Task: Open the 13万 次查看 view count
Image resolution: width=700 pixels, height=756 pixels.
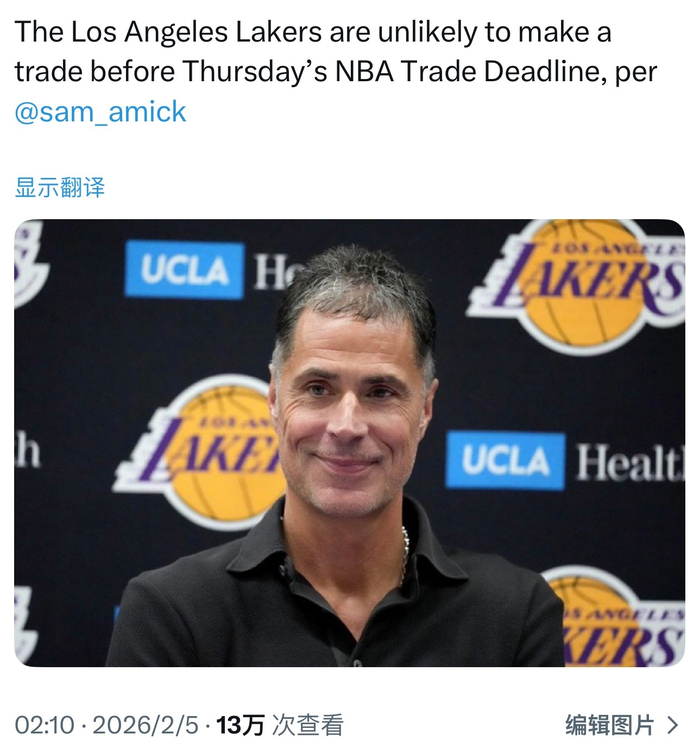Action: click(280, 725)
